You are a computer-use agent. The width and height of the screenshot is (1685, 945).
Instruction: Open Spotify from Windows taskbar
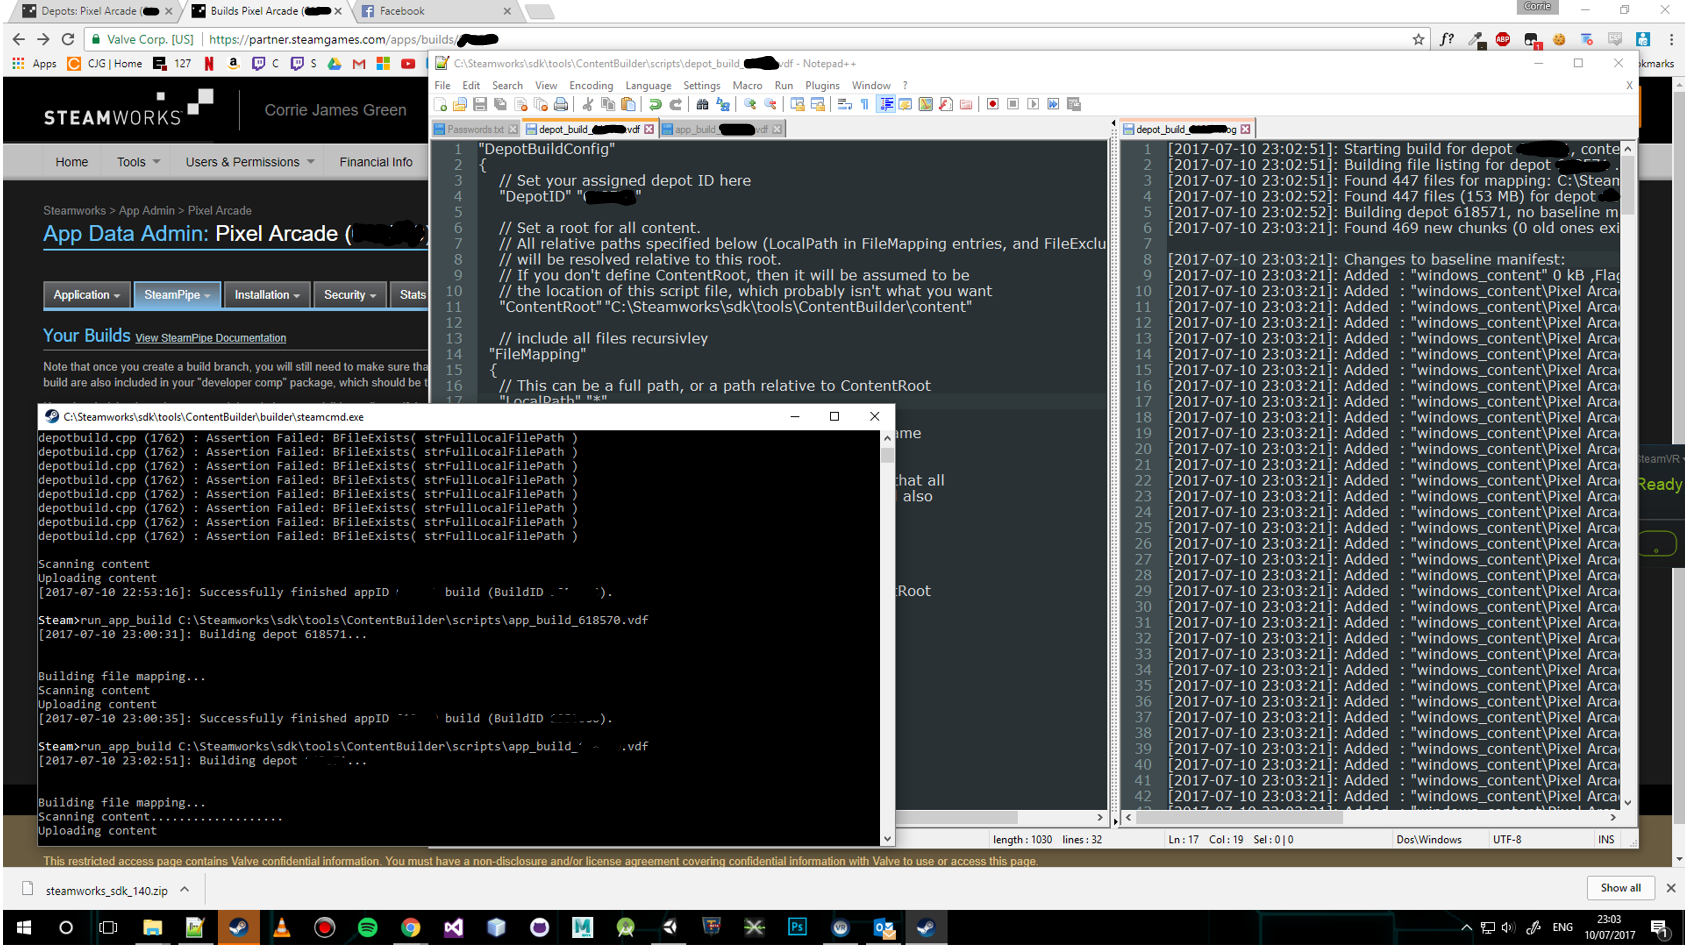click(x=367, y=927)
